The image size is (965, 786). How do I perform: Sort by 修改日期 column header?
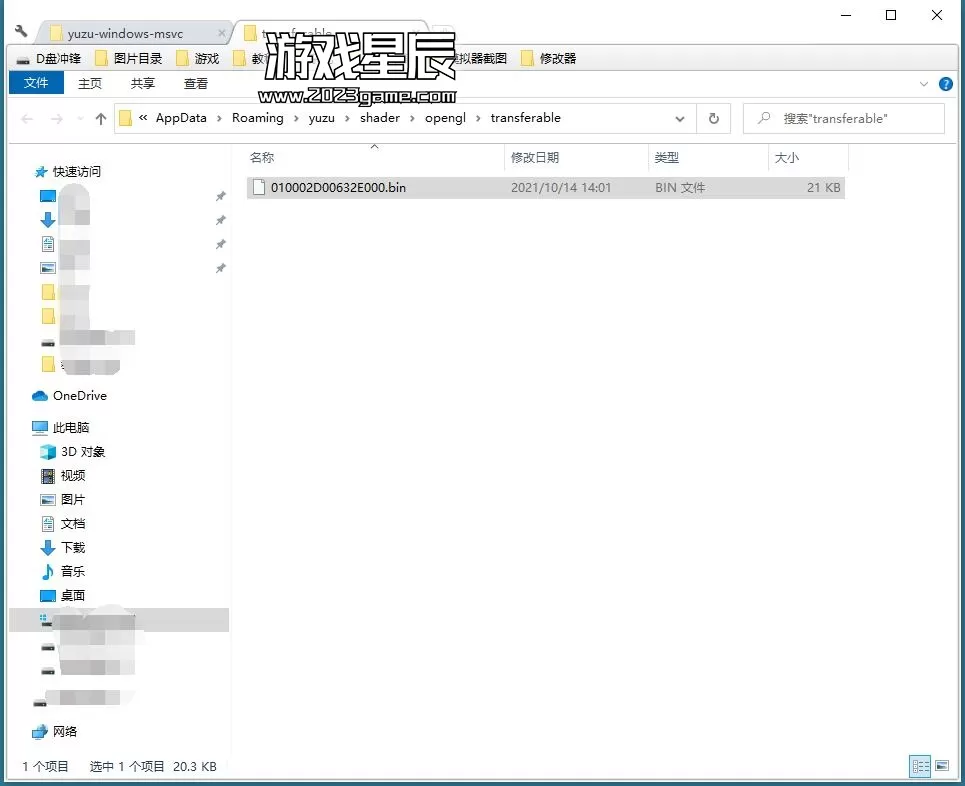point(535,158)
